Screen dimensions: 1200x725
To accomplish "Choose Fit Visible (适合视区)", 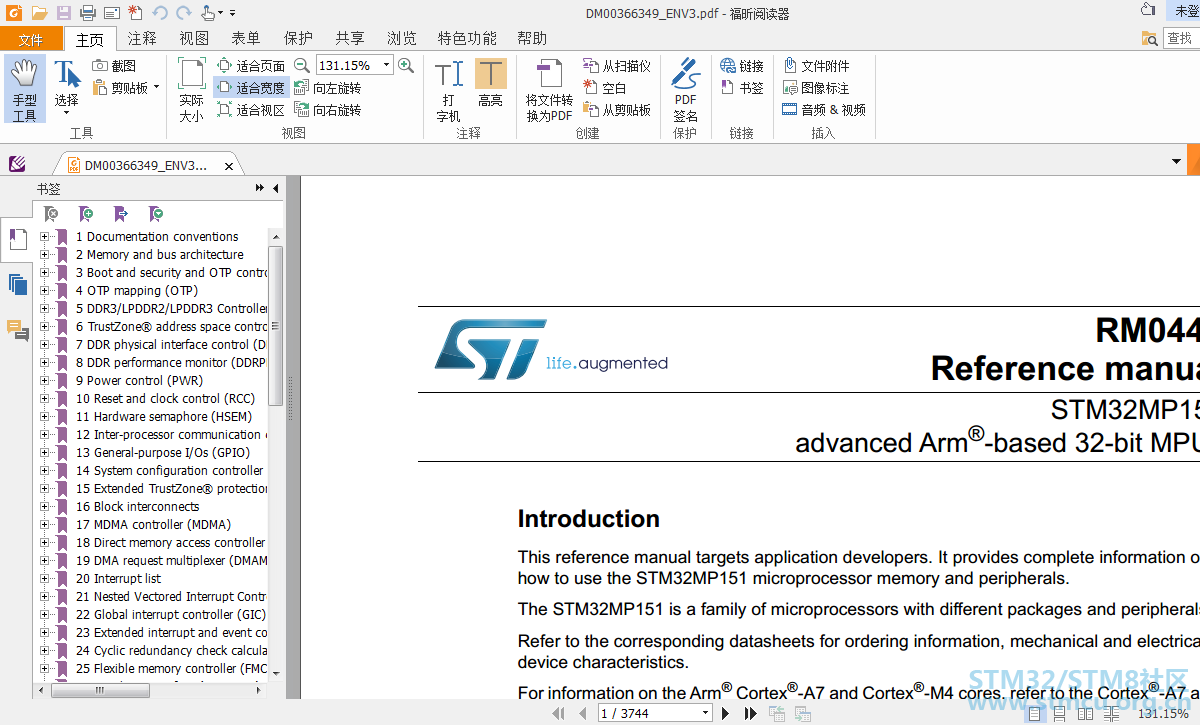I will point(251,110).
